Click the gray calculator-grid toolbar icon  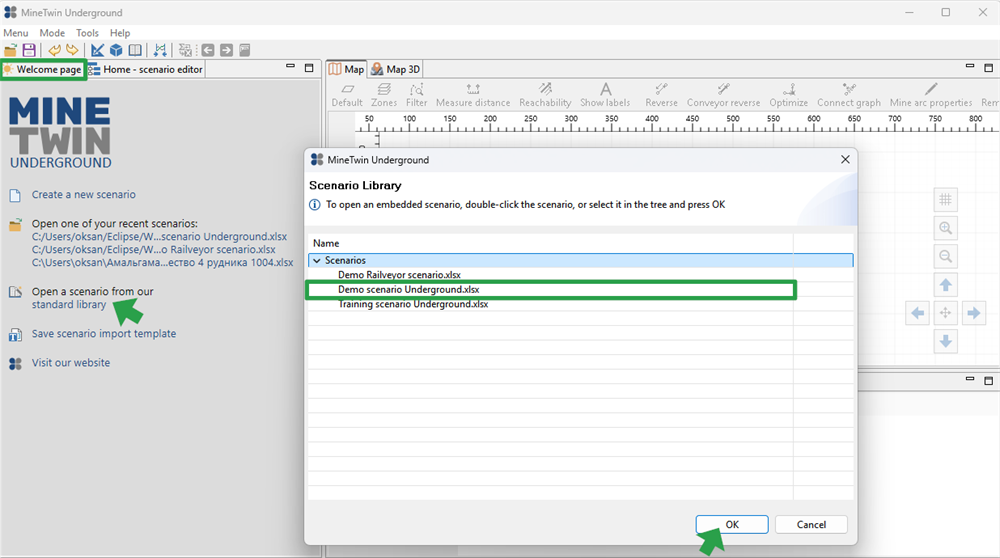(185, 50)
